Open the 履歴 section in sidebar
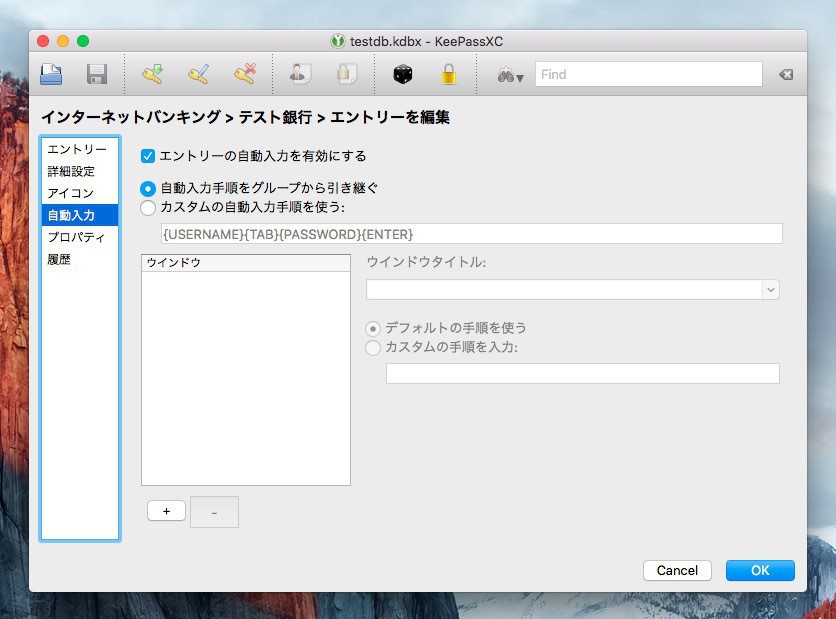 click(x=60, y=259)
